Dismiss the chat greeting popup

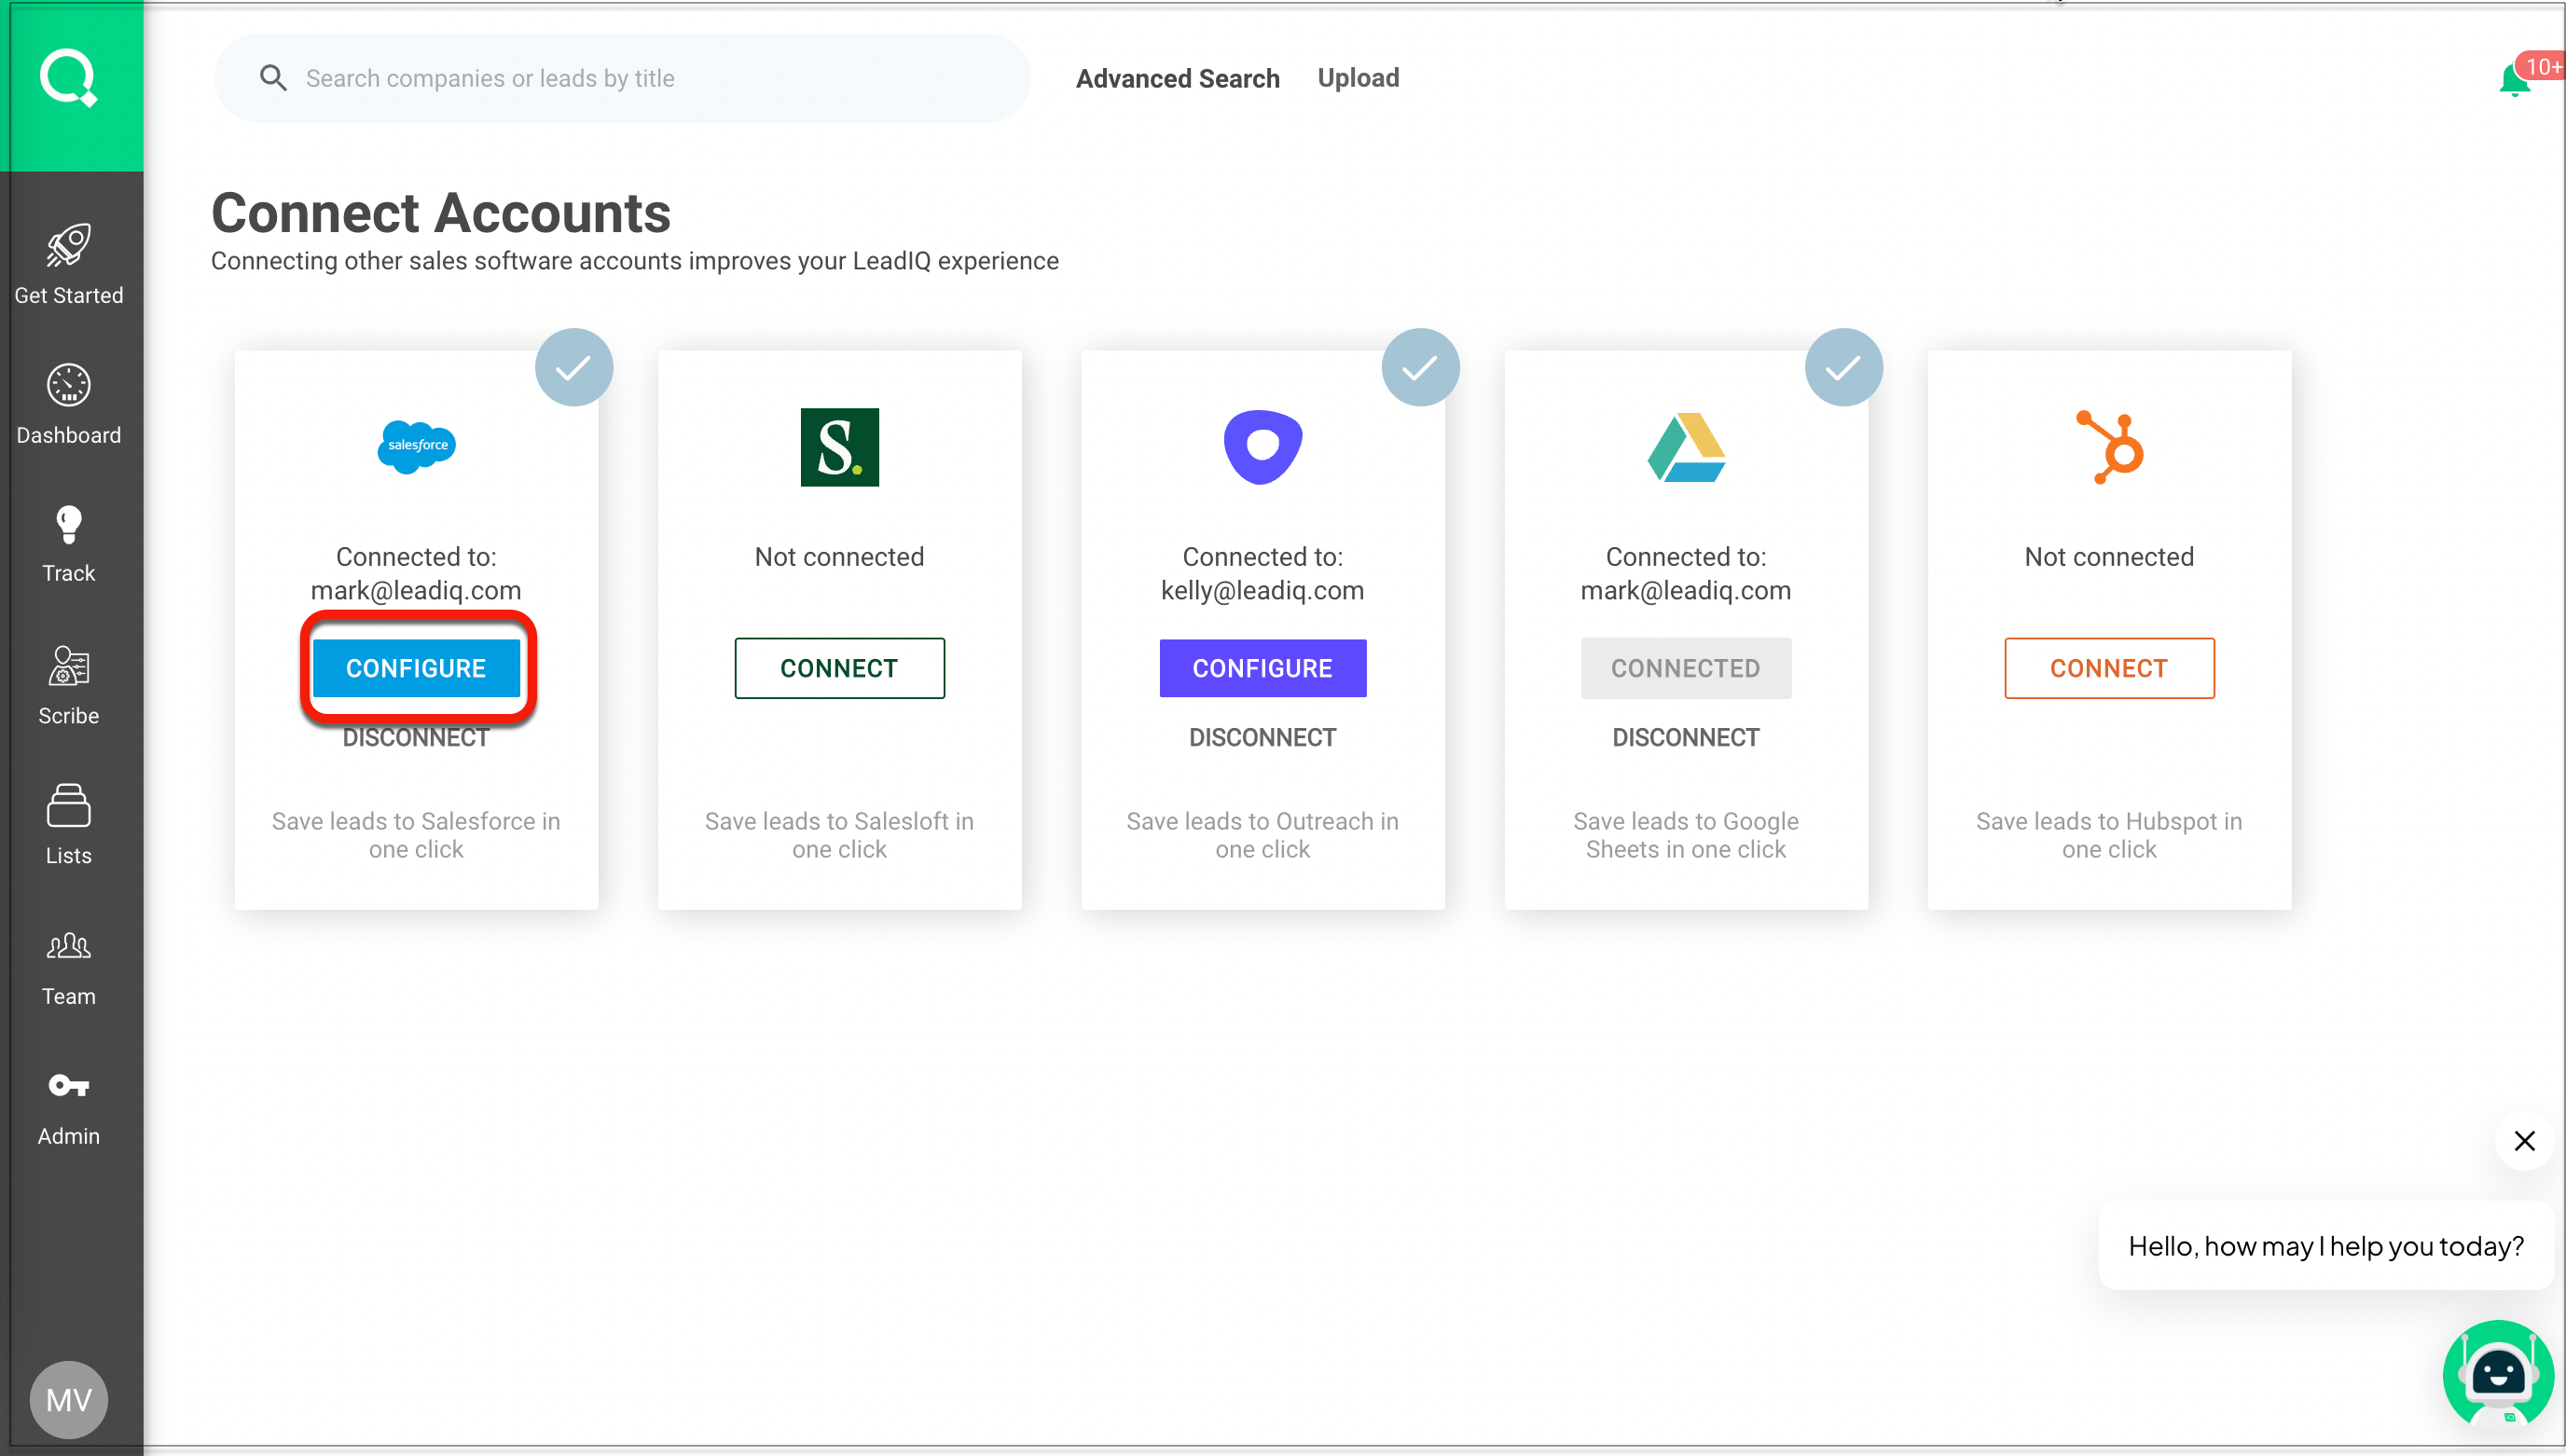[x=2524, y=1141]
